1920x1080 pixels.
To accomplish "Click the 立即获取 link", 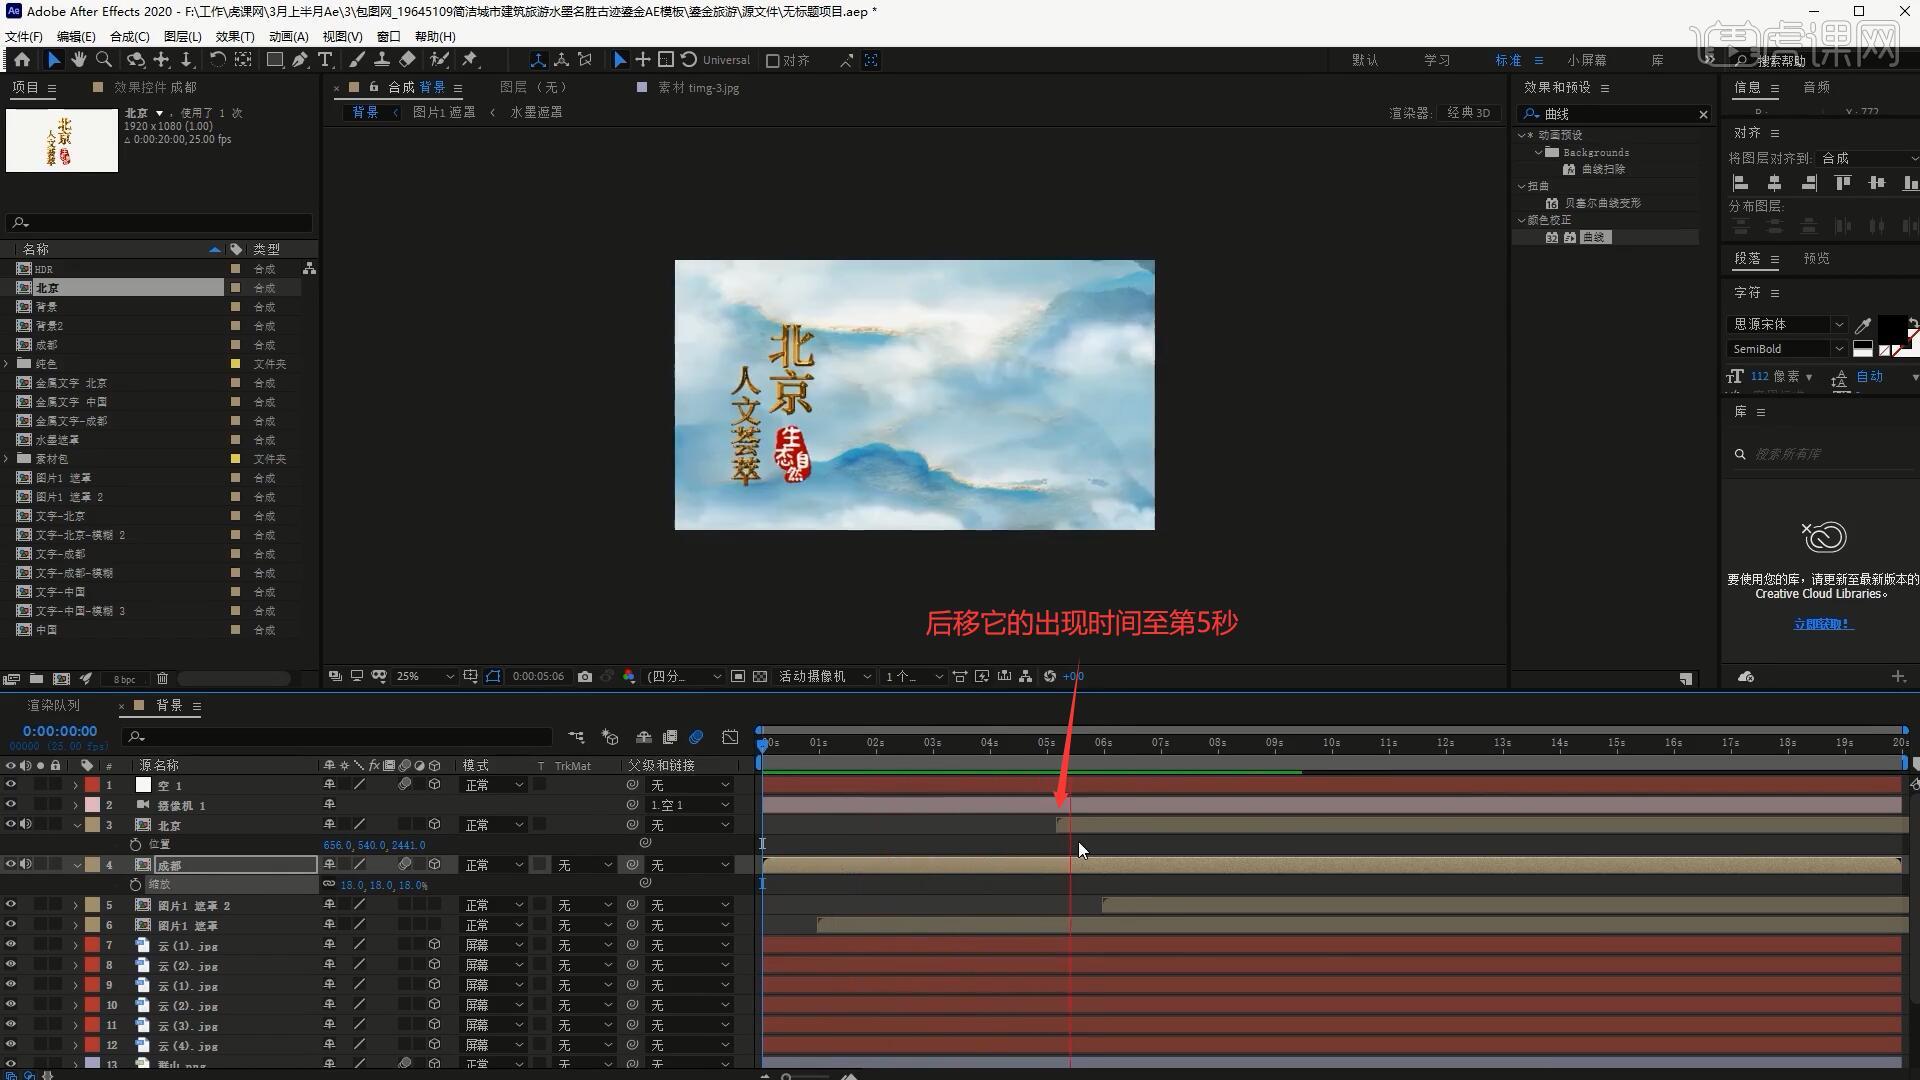I will click(1822, 624).
